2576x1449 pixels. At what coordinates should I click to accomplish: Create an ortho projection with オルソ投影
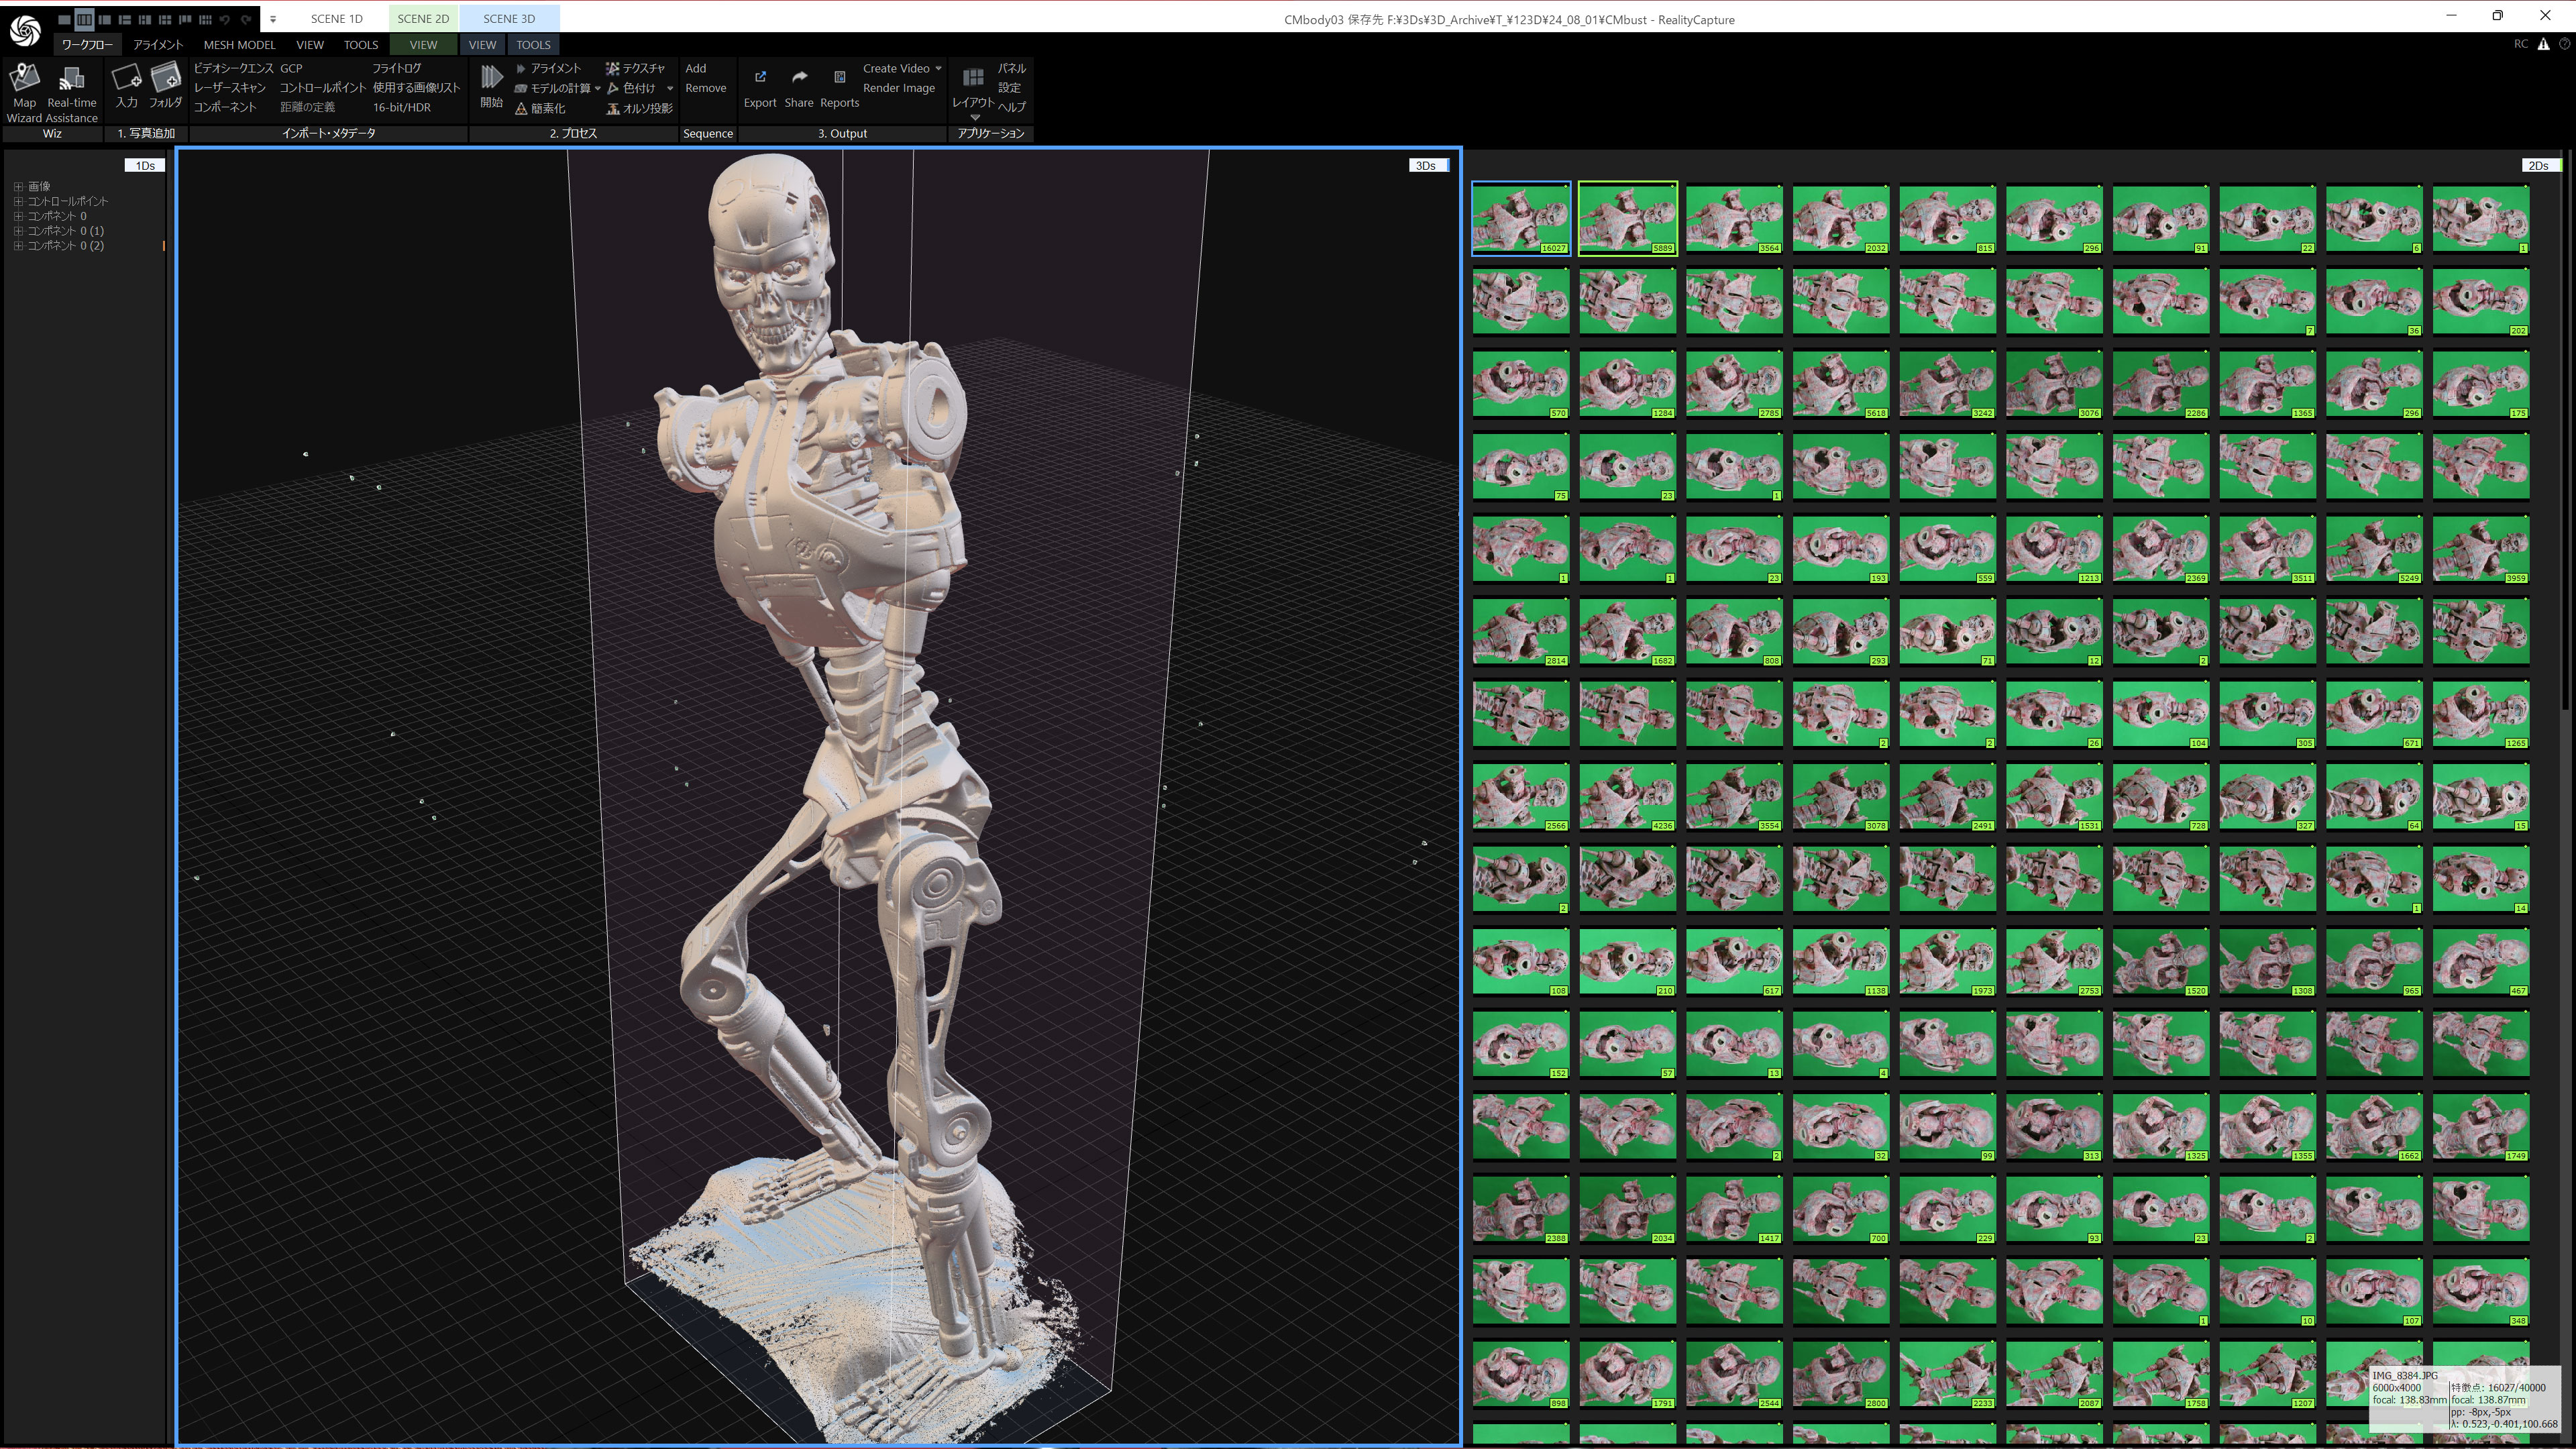coord(640,108)
